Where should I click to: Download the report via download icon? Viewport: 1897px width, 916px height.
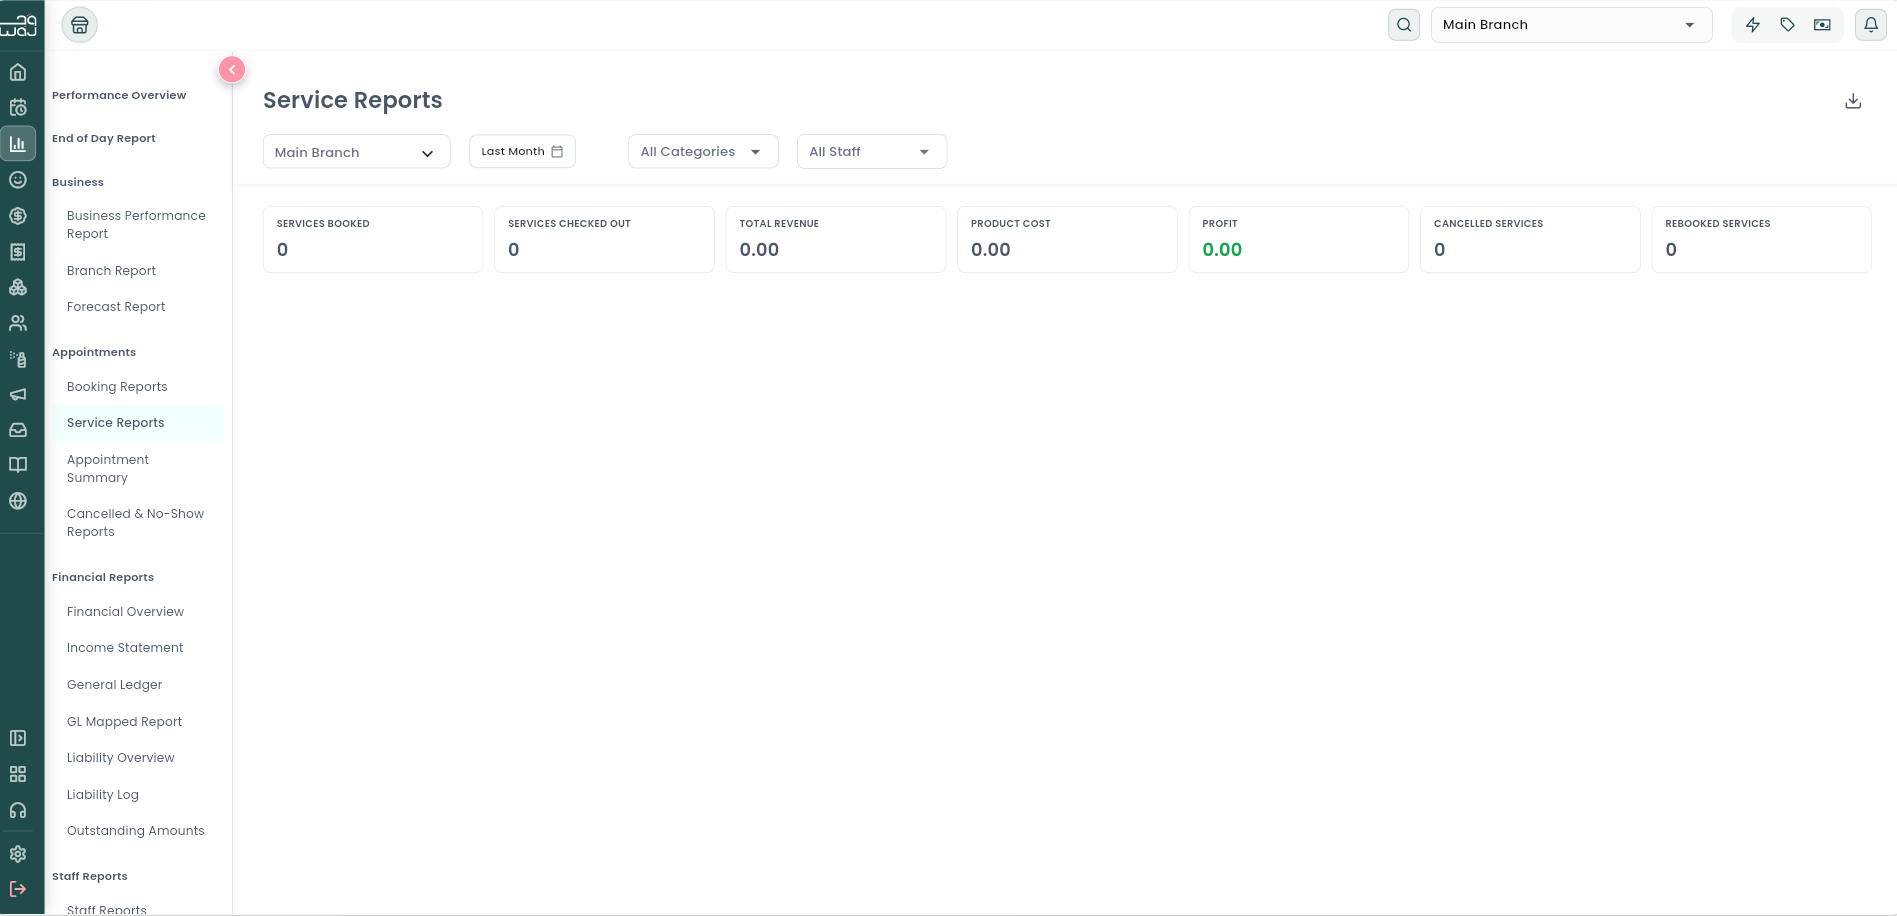(x=1853, y=101)
